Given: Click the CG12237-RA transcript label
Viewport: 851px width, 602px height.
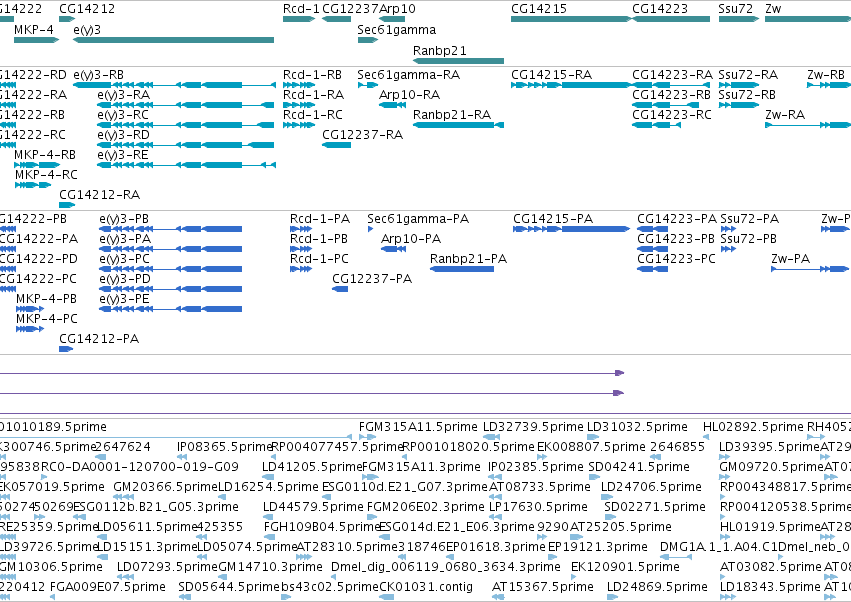Looking at the screenshot, I should tap(363, 135).
